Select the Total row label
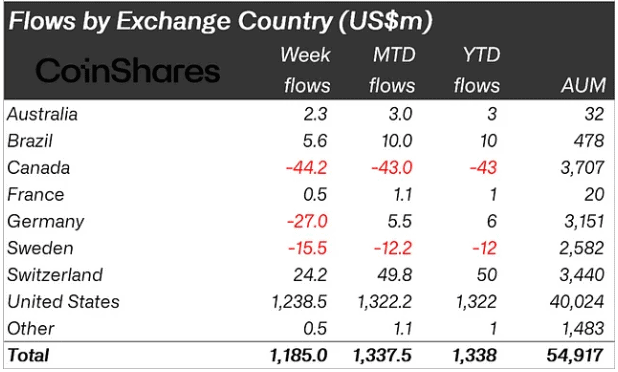Screen dimensions: 618x372 [28, 355]
